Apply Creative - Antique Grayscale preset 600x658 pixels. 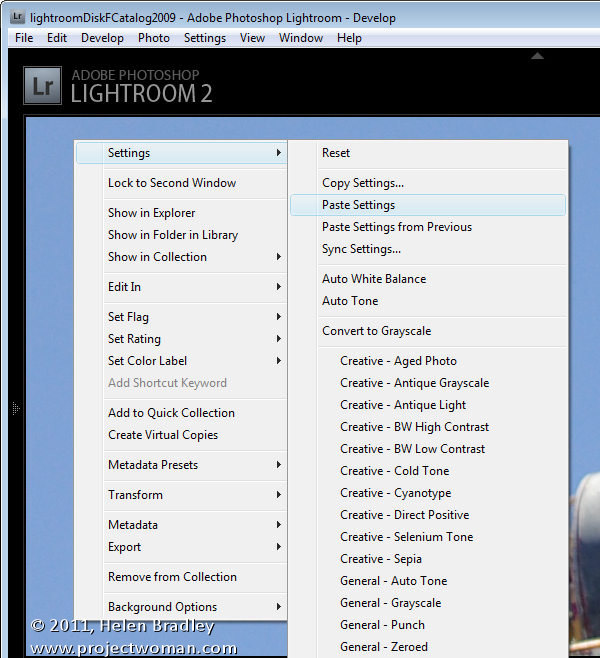pos(428,383)
